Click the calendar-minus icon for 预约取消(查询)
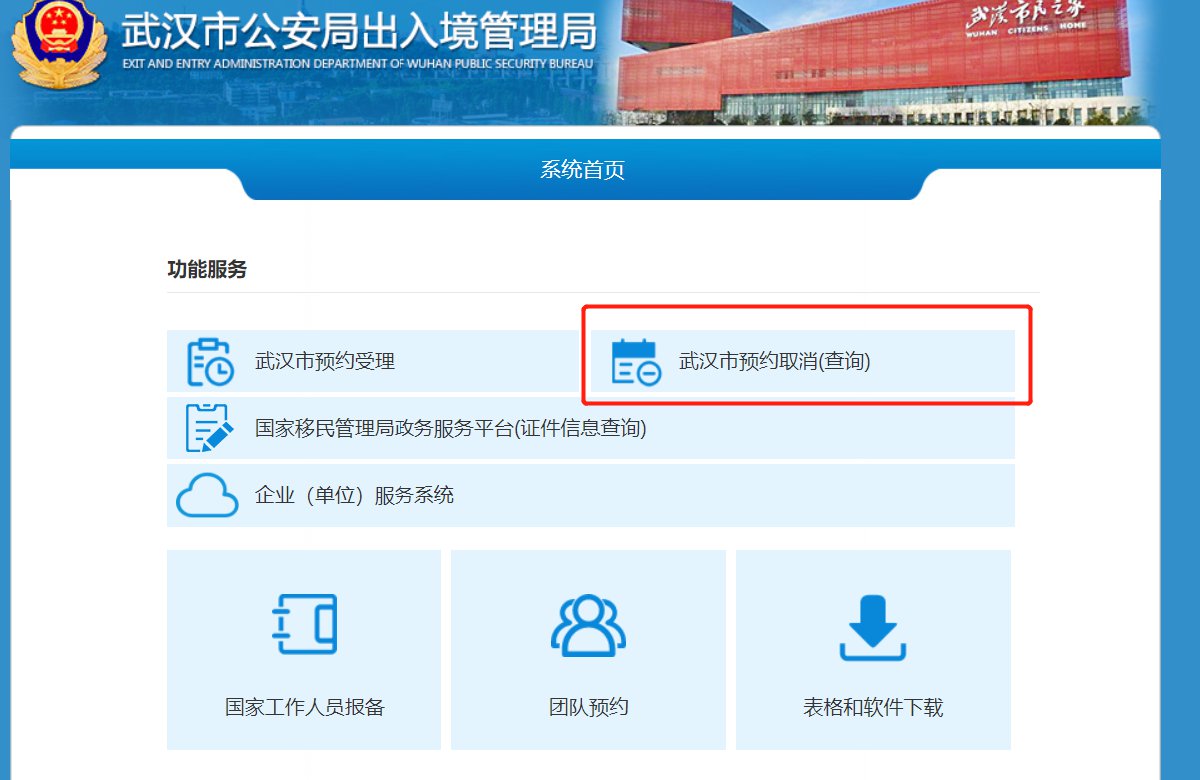This screenshot has width=1200, height=780. 636,362
